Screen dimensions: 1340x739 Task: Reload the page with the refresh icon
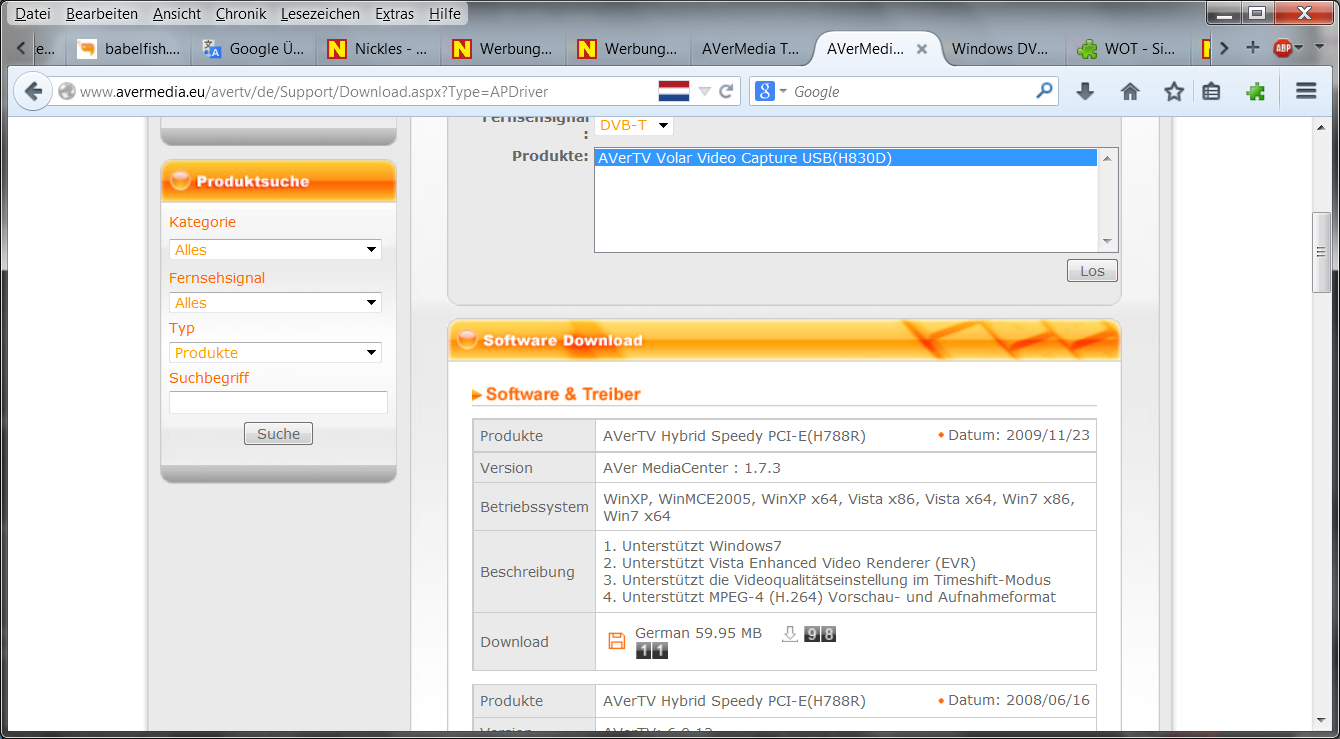coord(727,92)
